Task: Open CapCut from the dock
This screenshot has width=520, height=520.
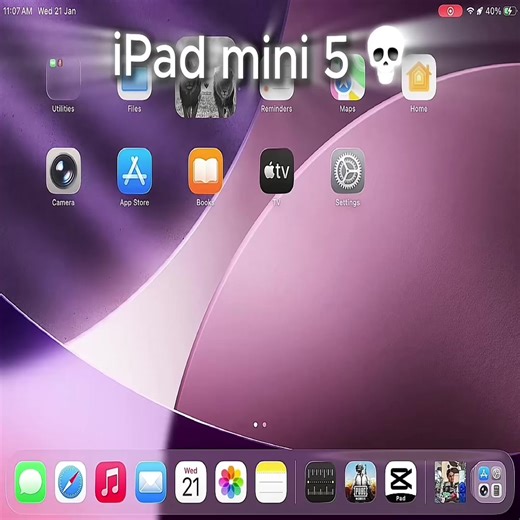Action: coord(400,482)
